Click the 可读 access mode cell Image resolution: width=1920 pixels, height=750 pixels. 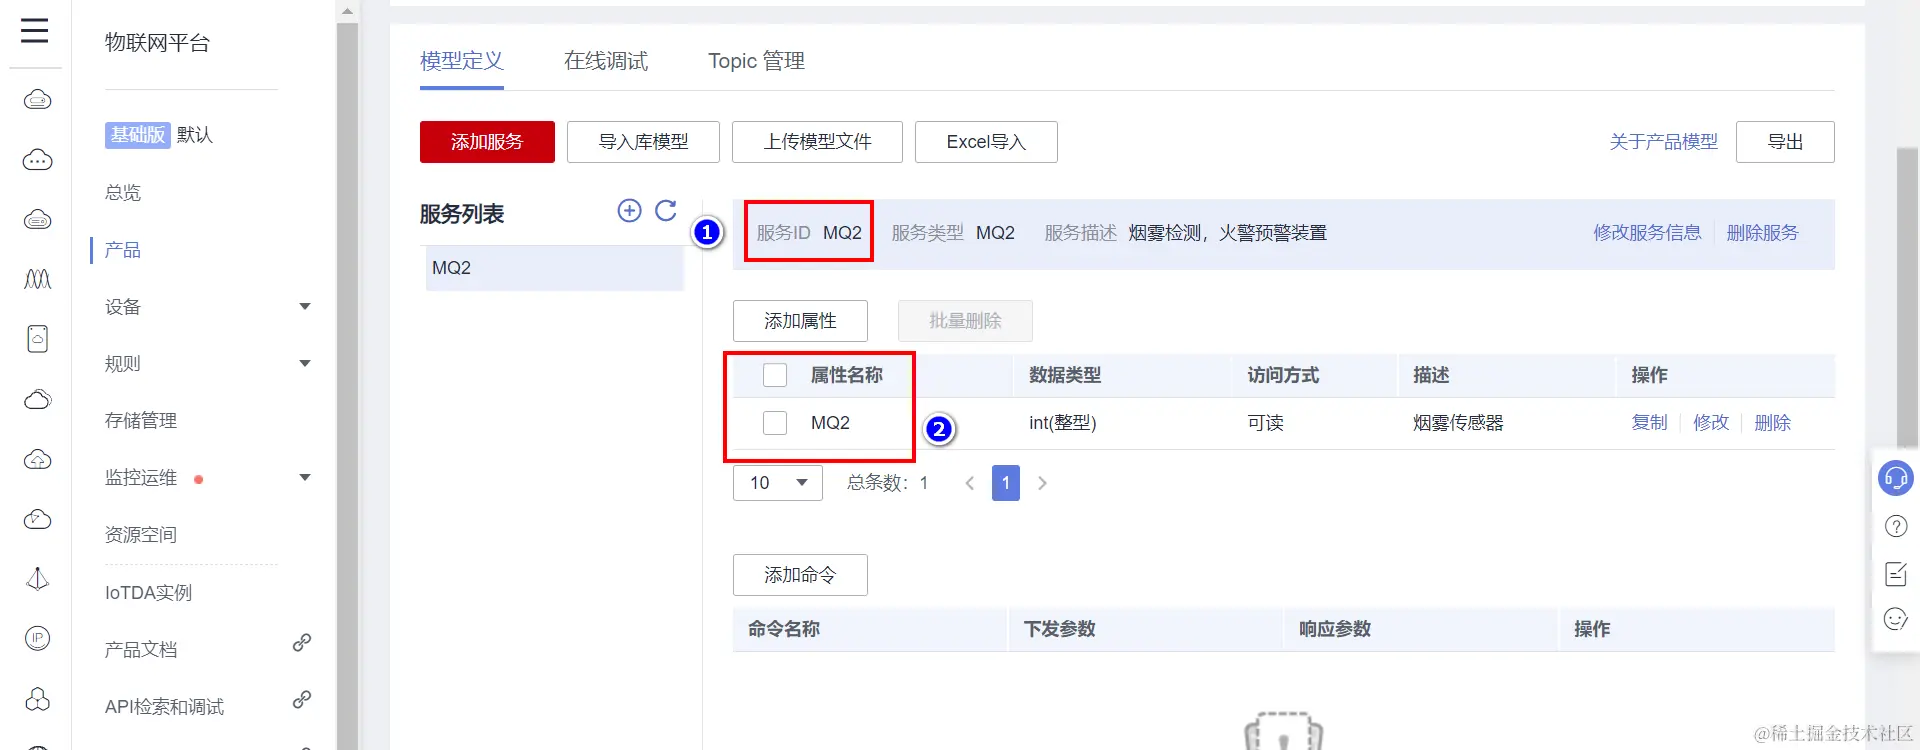pos(1265,423)
